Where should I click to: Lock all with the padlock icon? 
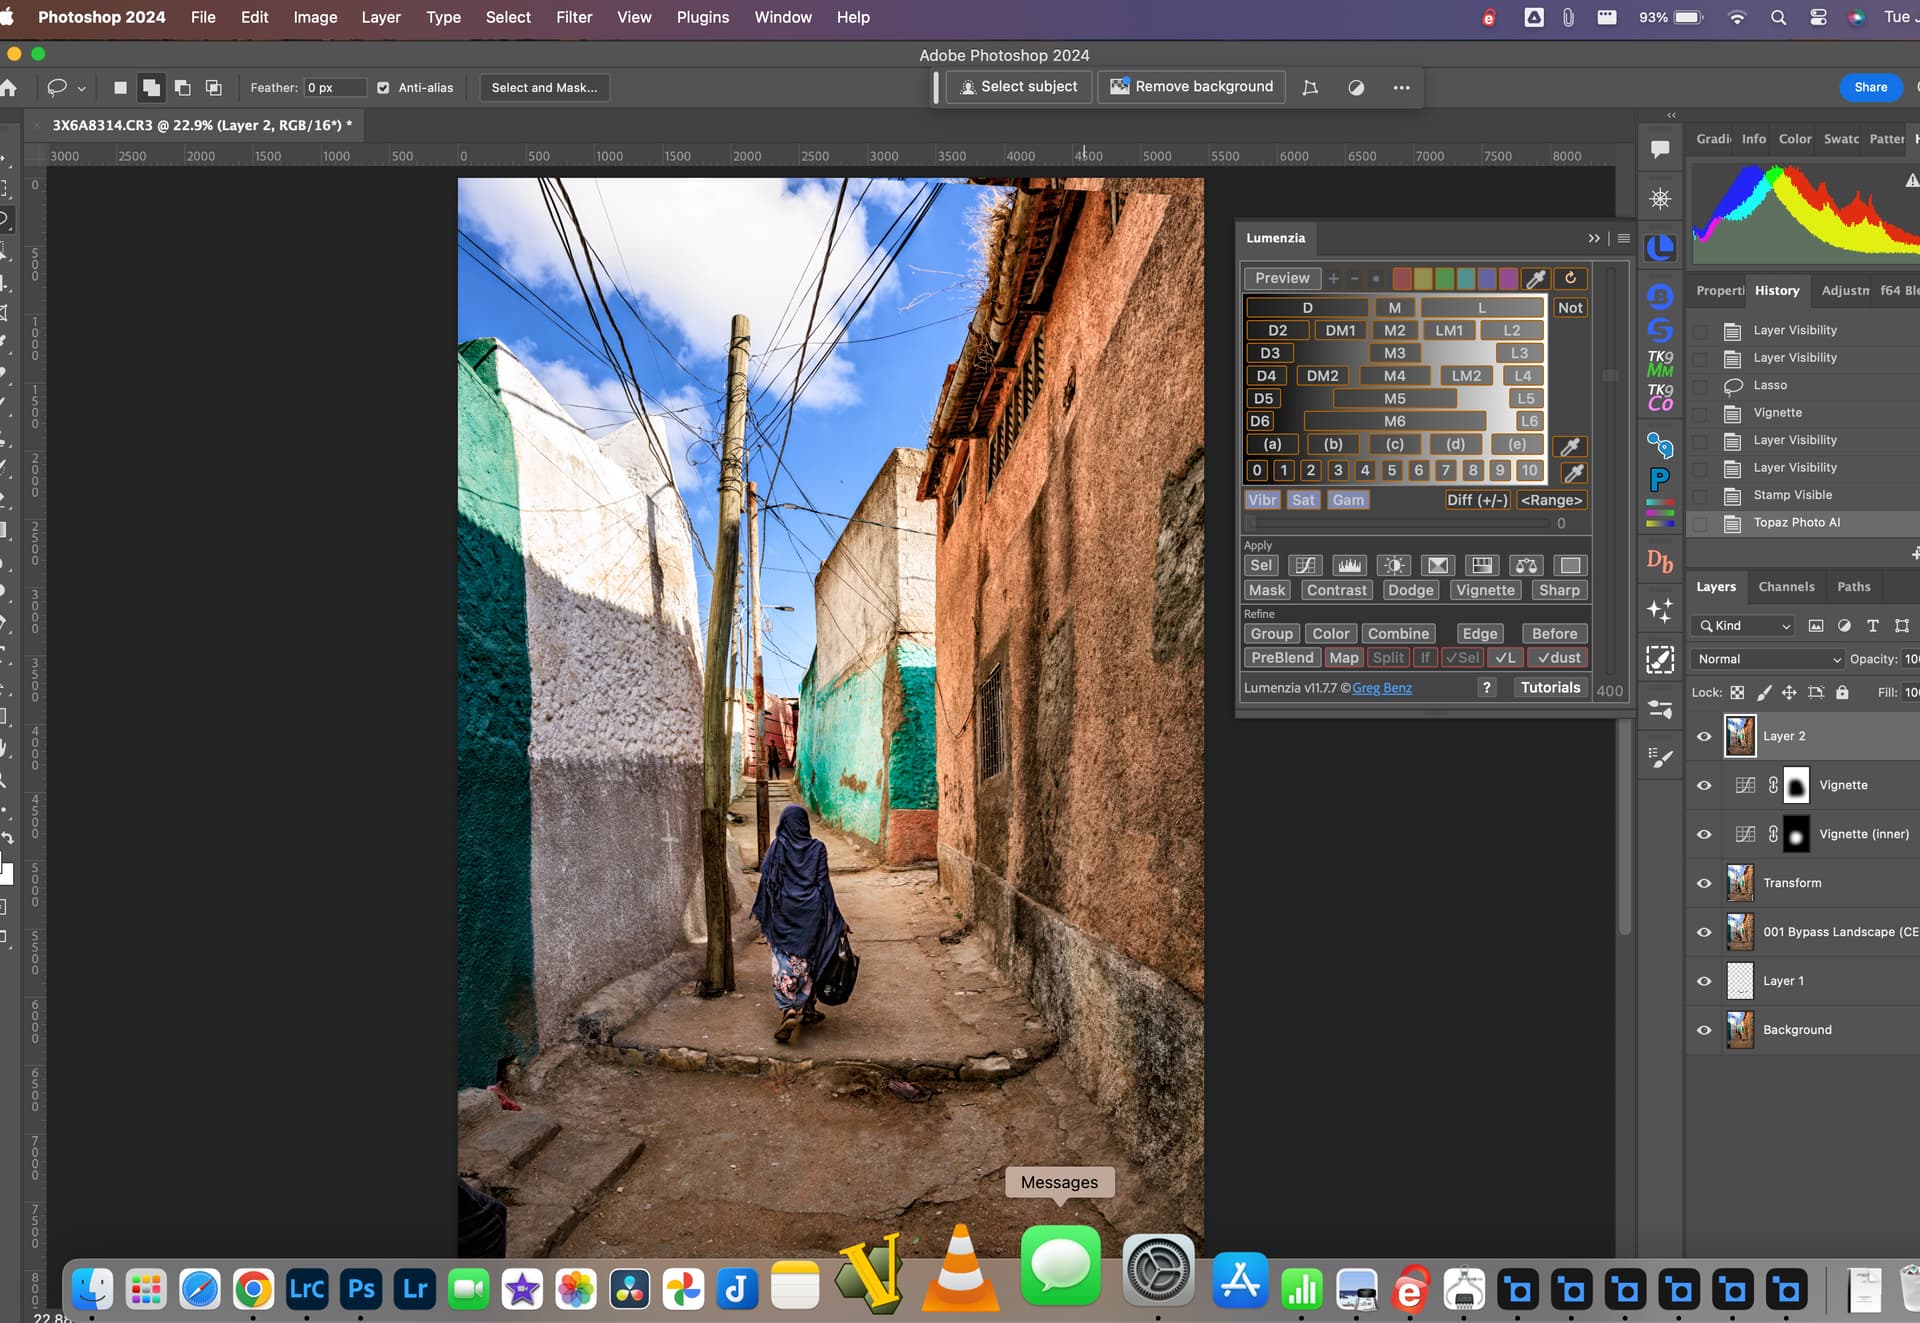[1842, 692]
